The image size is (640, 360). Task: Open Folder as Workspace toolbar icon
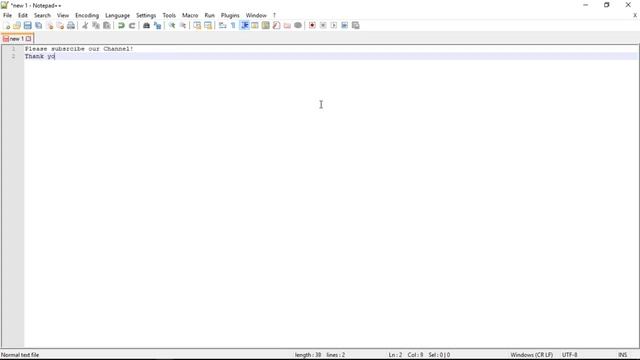pyautogui.click(x=287, y=25)
